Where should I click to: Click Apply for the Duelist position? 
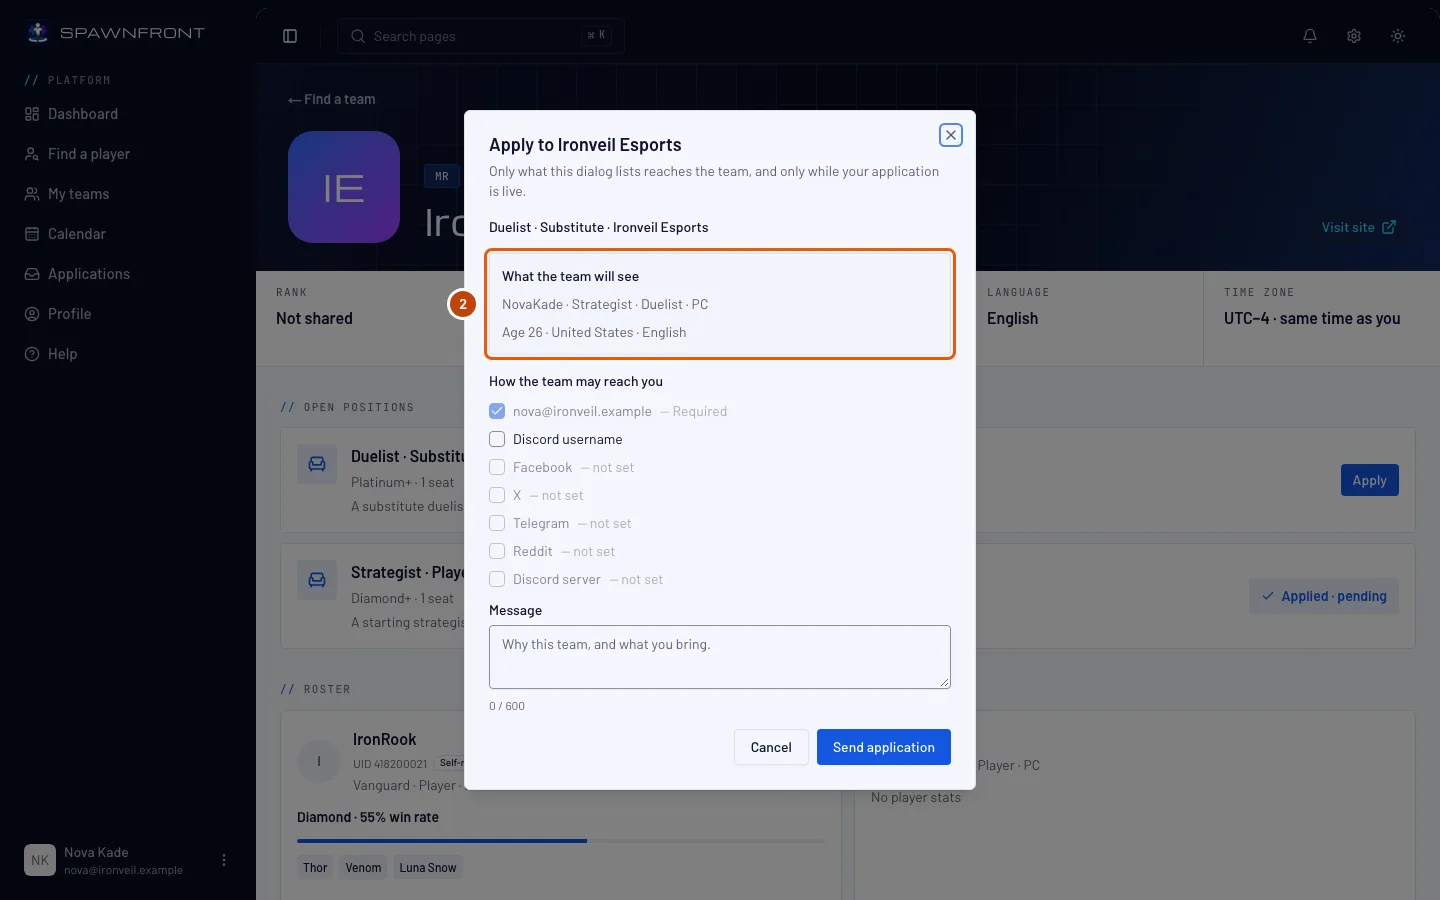click(1370, 480)
